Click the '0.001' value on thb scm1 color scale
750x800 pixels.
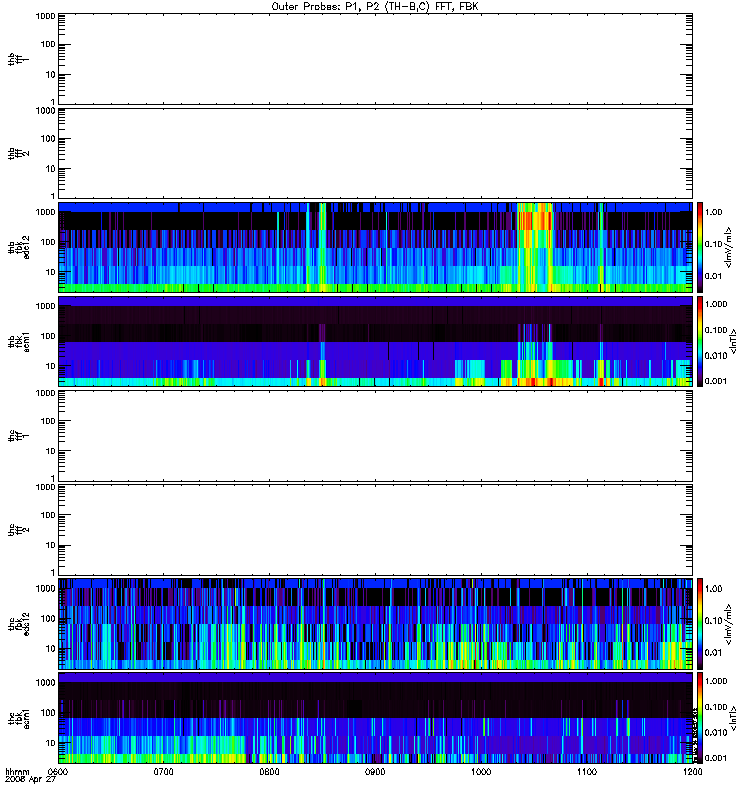716,381
